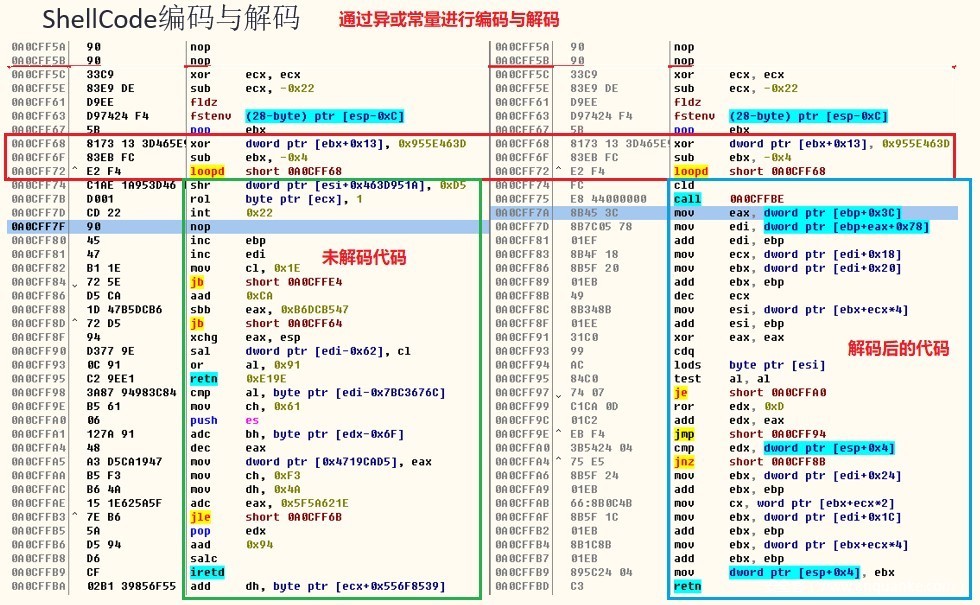Click the address 0A0CFF8D
980x605 pixels.
38,323
